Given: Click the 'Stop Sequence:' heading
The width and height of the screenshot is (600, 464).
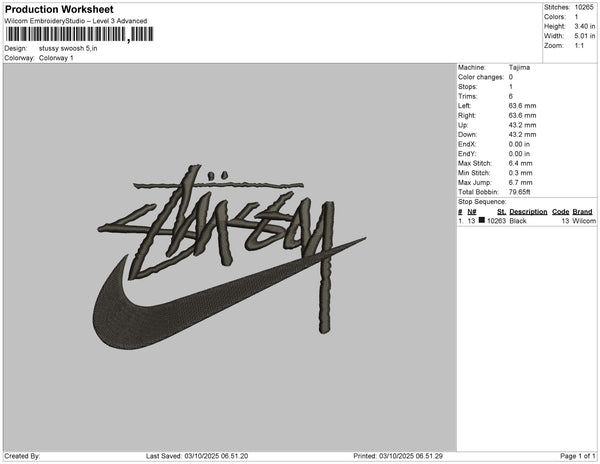Looking at the screenshot, I should tap(482, 202).
